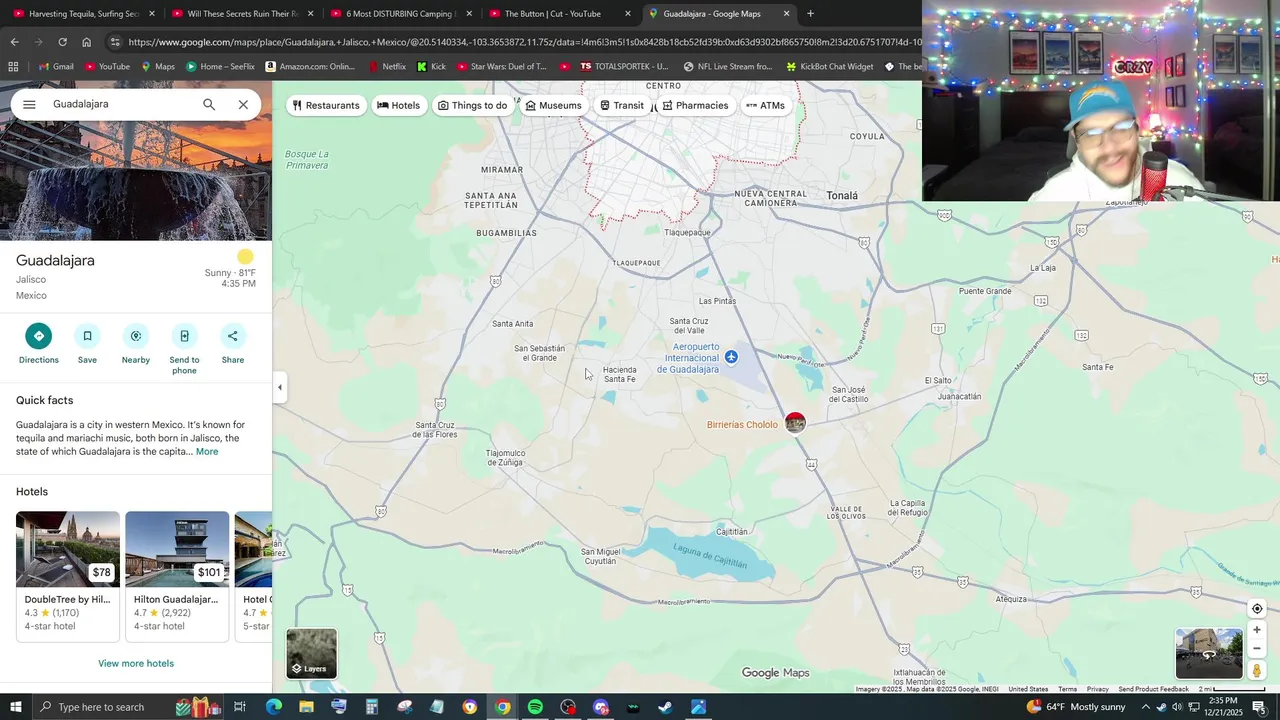Open DoubleTree by Hilton hotel card

(x=68, y=576)
